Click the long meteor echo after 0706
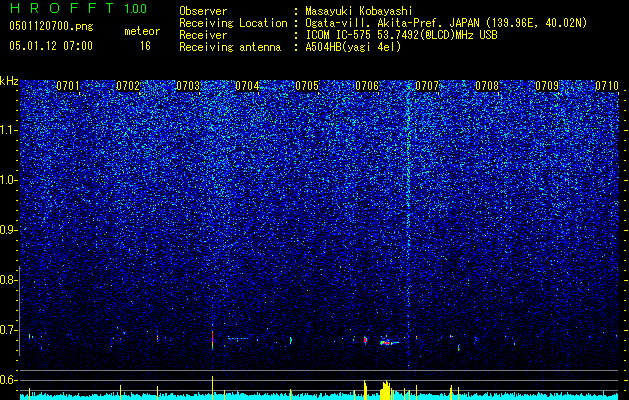The height and width of the screenshot is (400, 629). [389, 343]
